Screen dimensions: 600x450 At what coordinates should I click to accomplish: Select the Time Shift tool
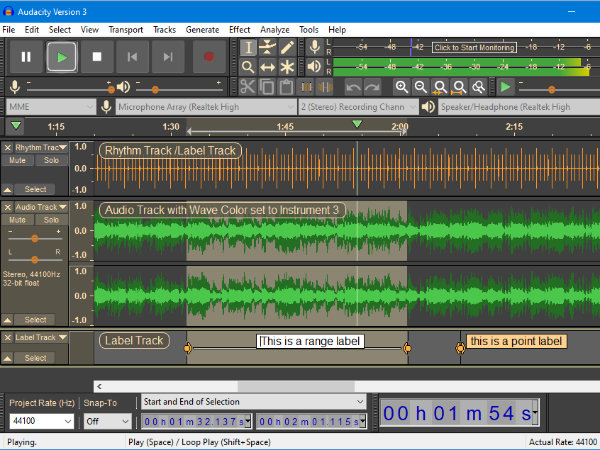267,67
